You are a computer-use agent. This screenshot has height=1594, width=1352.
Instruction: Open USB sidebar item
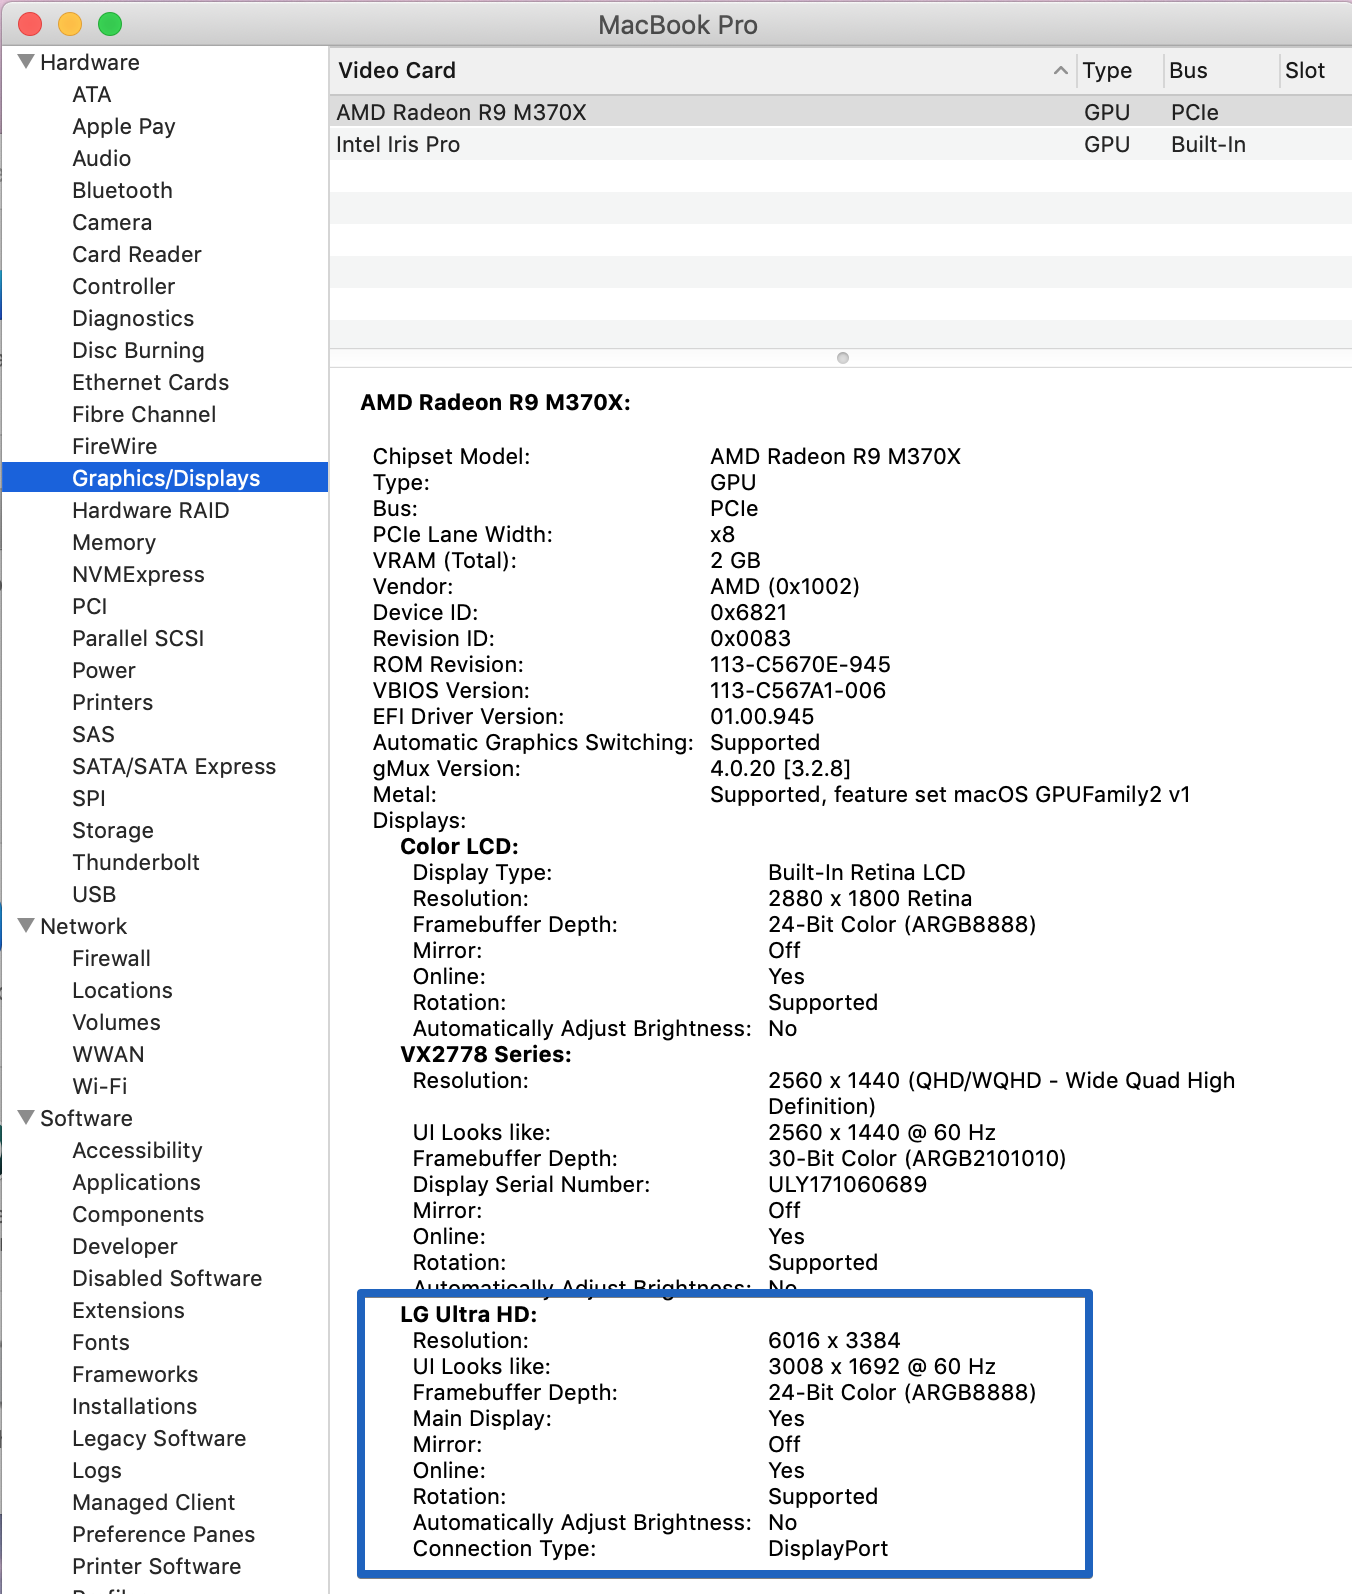click(94, 894)
